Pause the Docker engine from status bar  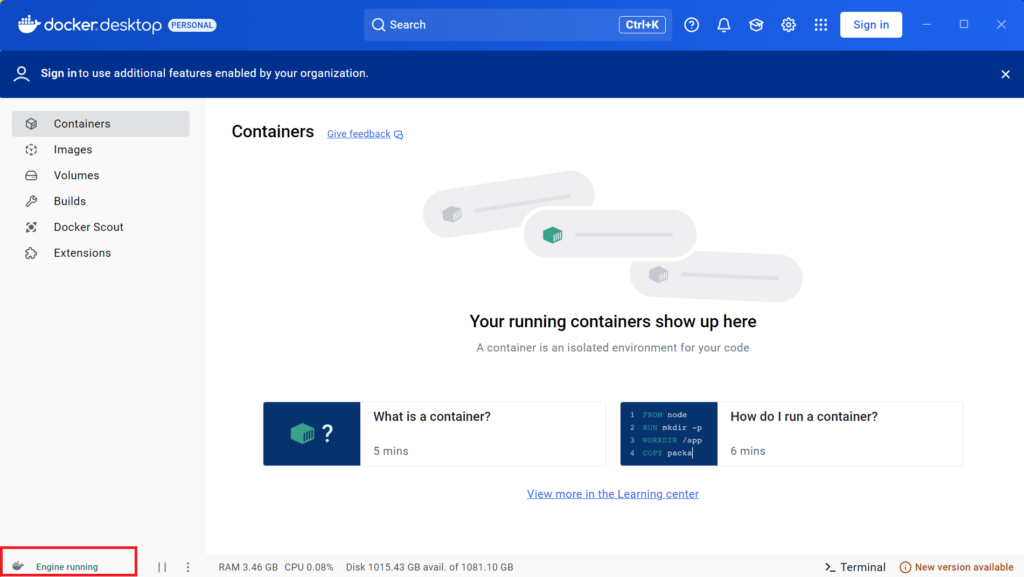pos(162,567)
